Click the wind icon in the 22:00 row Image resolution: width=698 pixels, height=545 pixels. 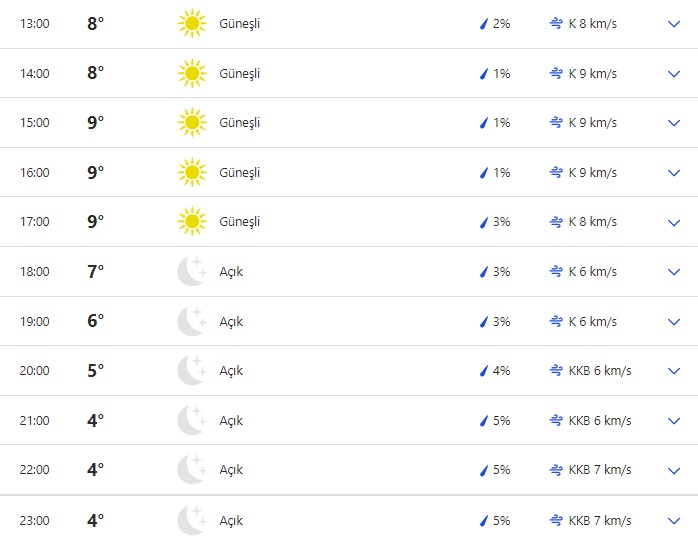pos(556,470)
